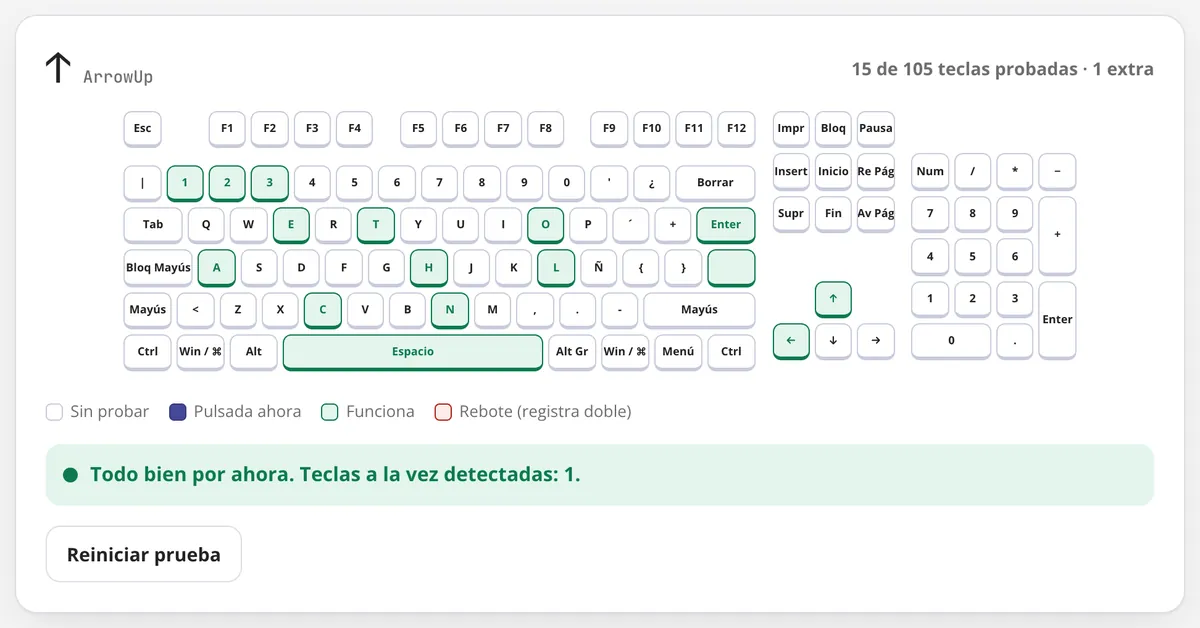The width and height of the screenshot is (1200, 628).
Task: Click the closing brace } key
Action: click(683, 268)
